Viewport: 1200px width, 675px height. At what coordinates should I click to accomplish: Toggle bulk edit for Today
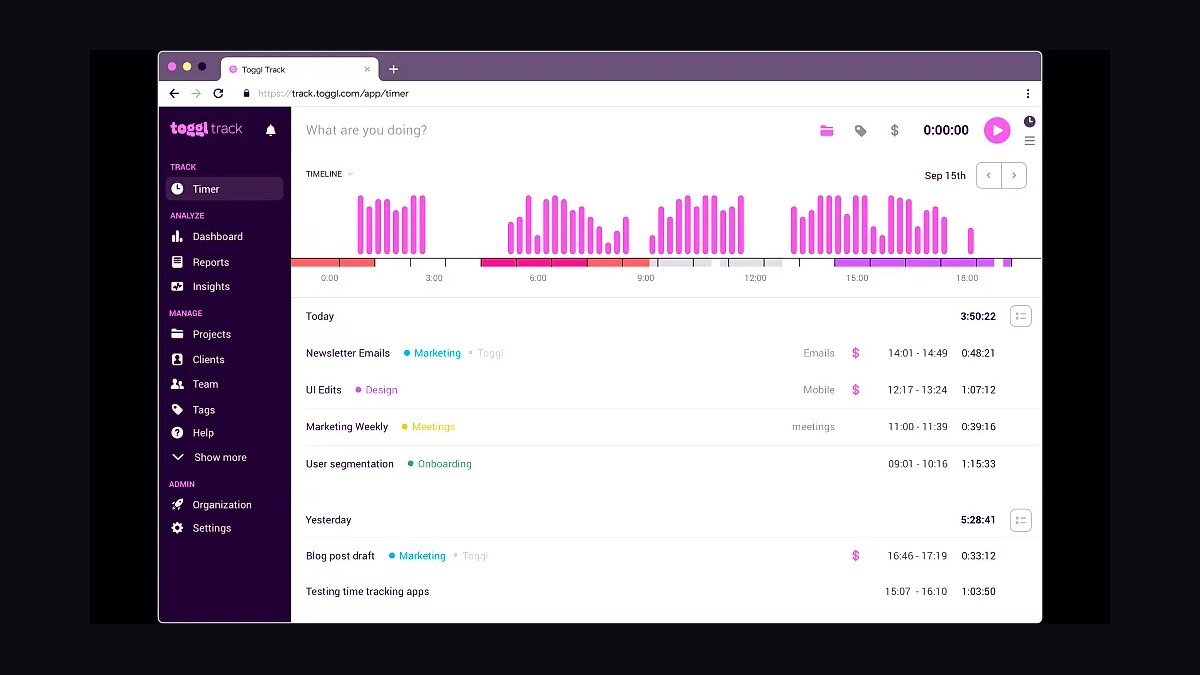(x=1020, y=316)
